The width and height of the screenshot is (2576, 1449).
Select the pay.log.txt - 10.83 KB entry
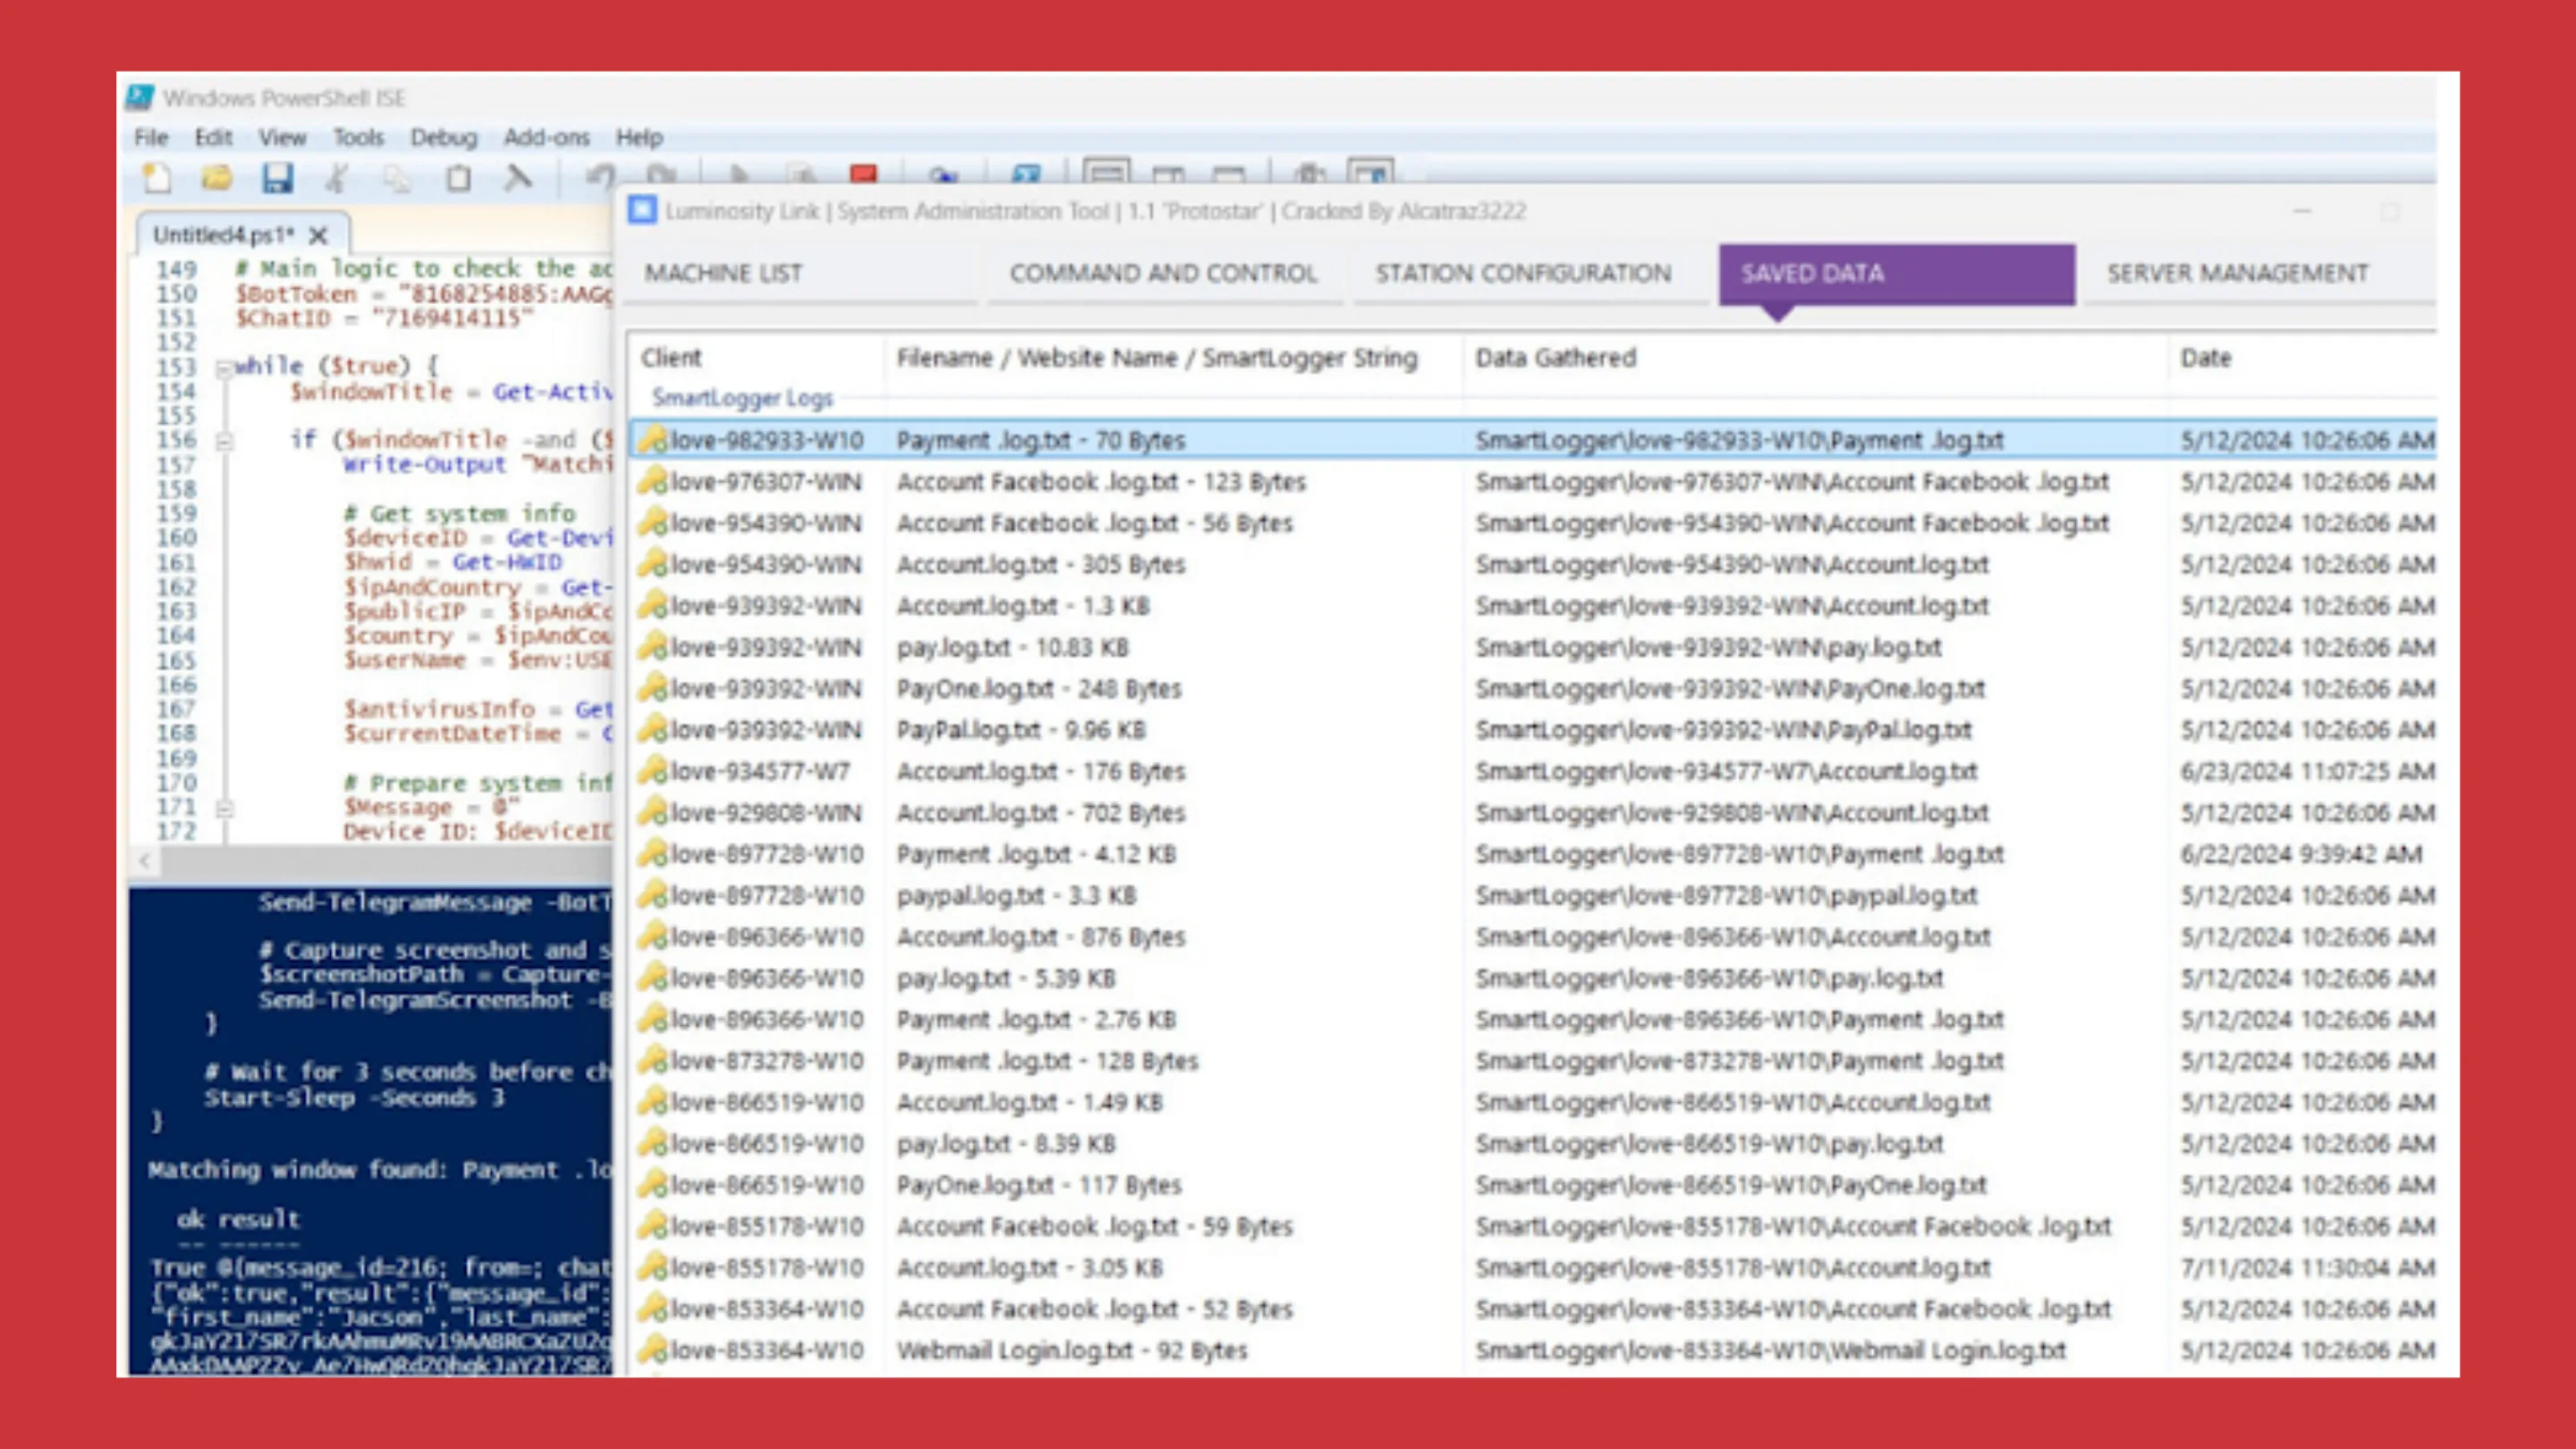point(1012,648)
